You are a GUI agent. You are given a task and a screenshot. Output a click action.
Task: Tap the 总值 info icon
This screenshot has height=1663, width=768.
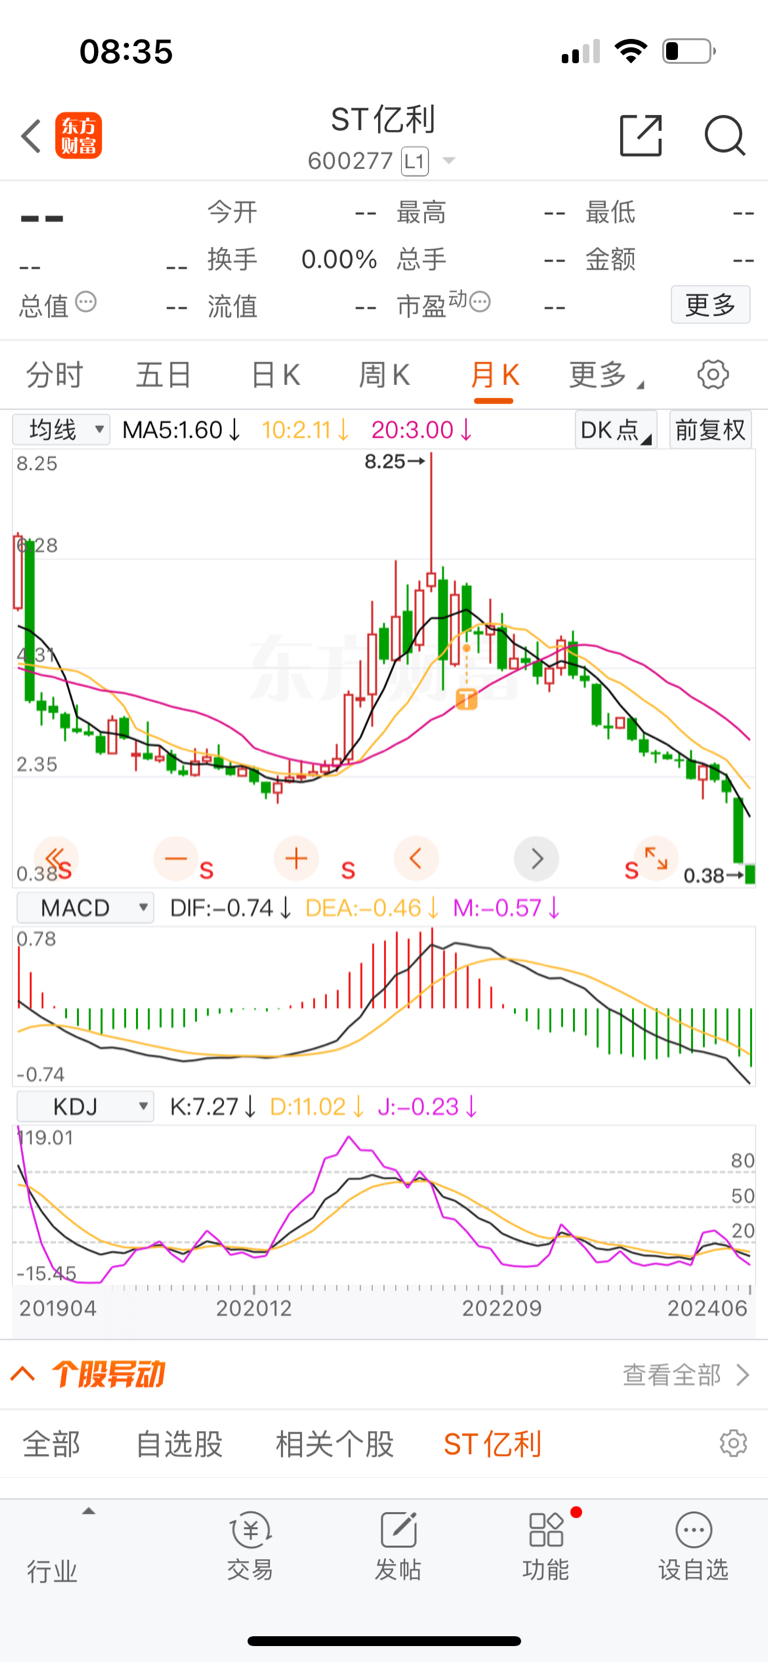(87, 302)
